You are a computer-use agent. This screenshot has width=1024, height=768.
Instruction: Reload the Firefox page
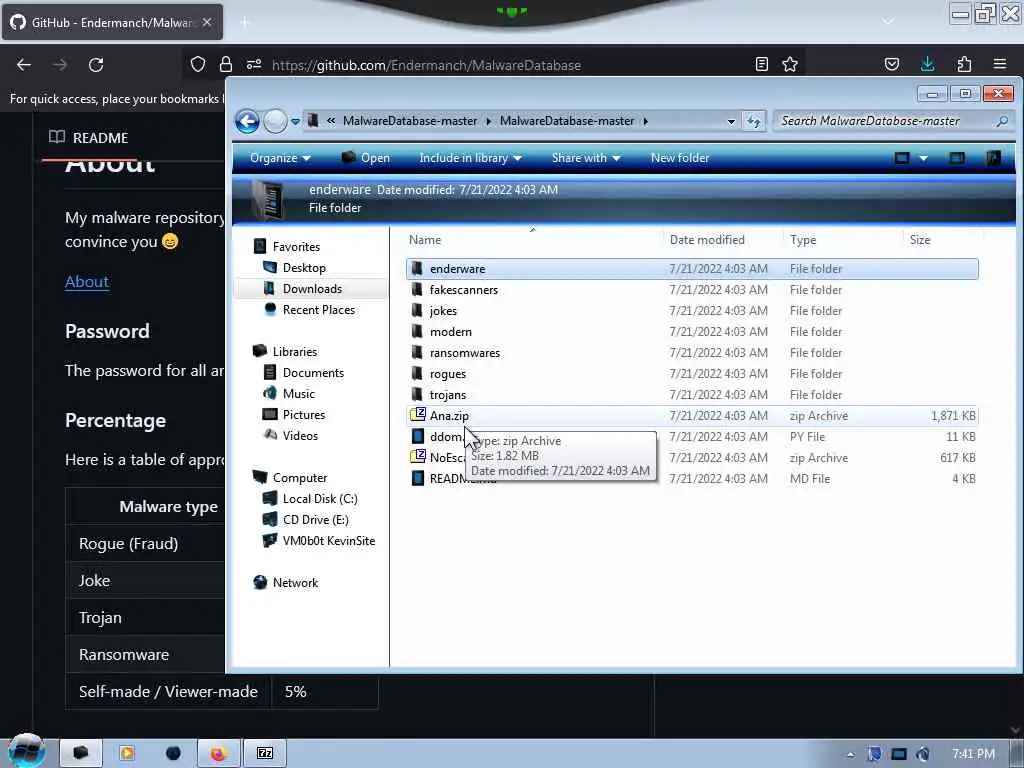tap(96, 65)
